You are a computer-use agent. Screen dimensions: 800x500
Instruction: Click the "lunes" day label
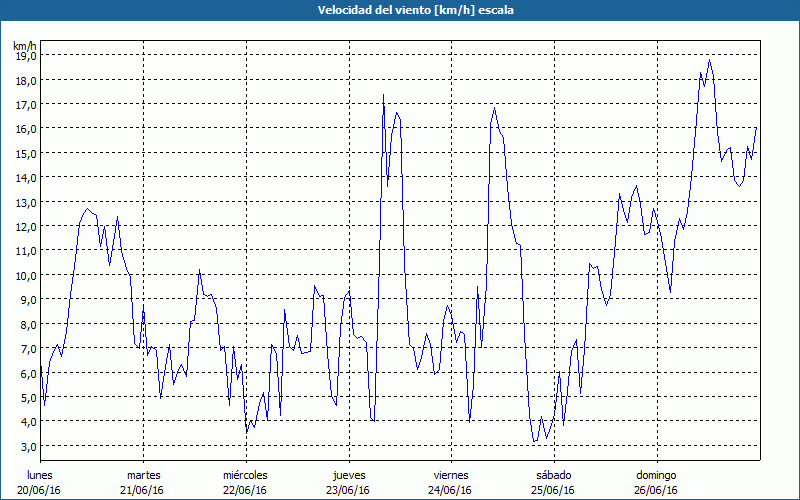pyautogui.click(x=41, y=474)
